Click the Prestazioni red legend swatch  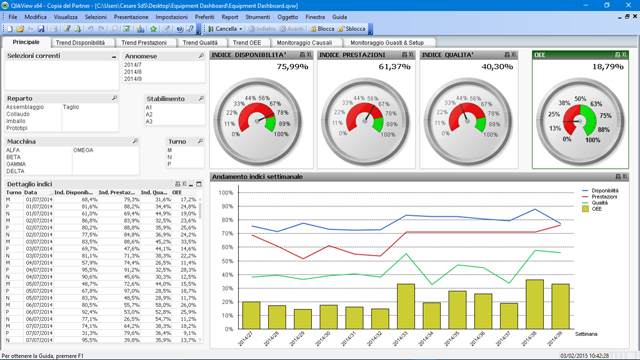(x=585, y=197)
